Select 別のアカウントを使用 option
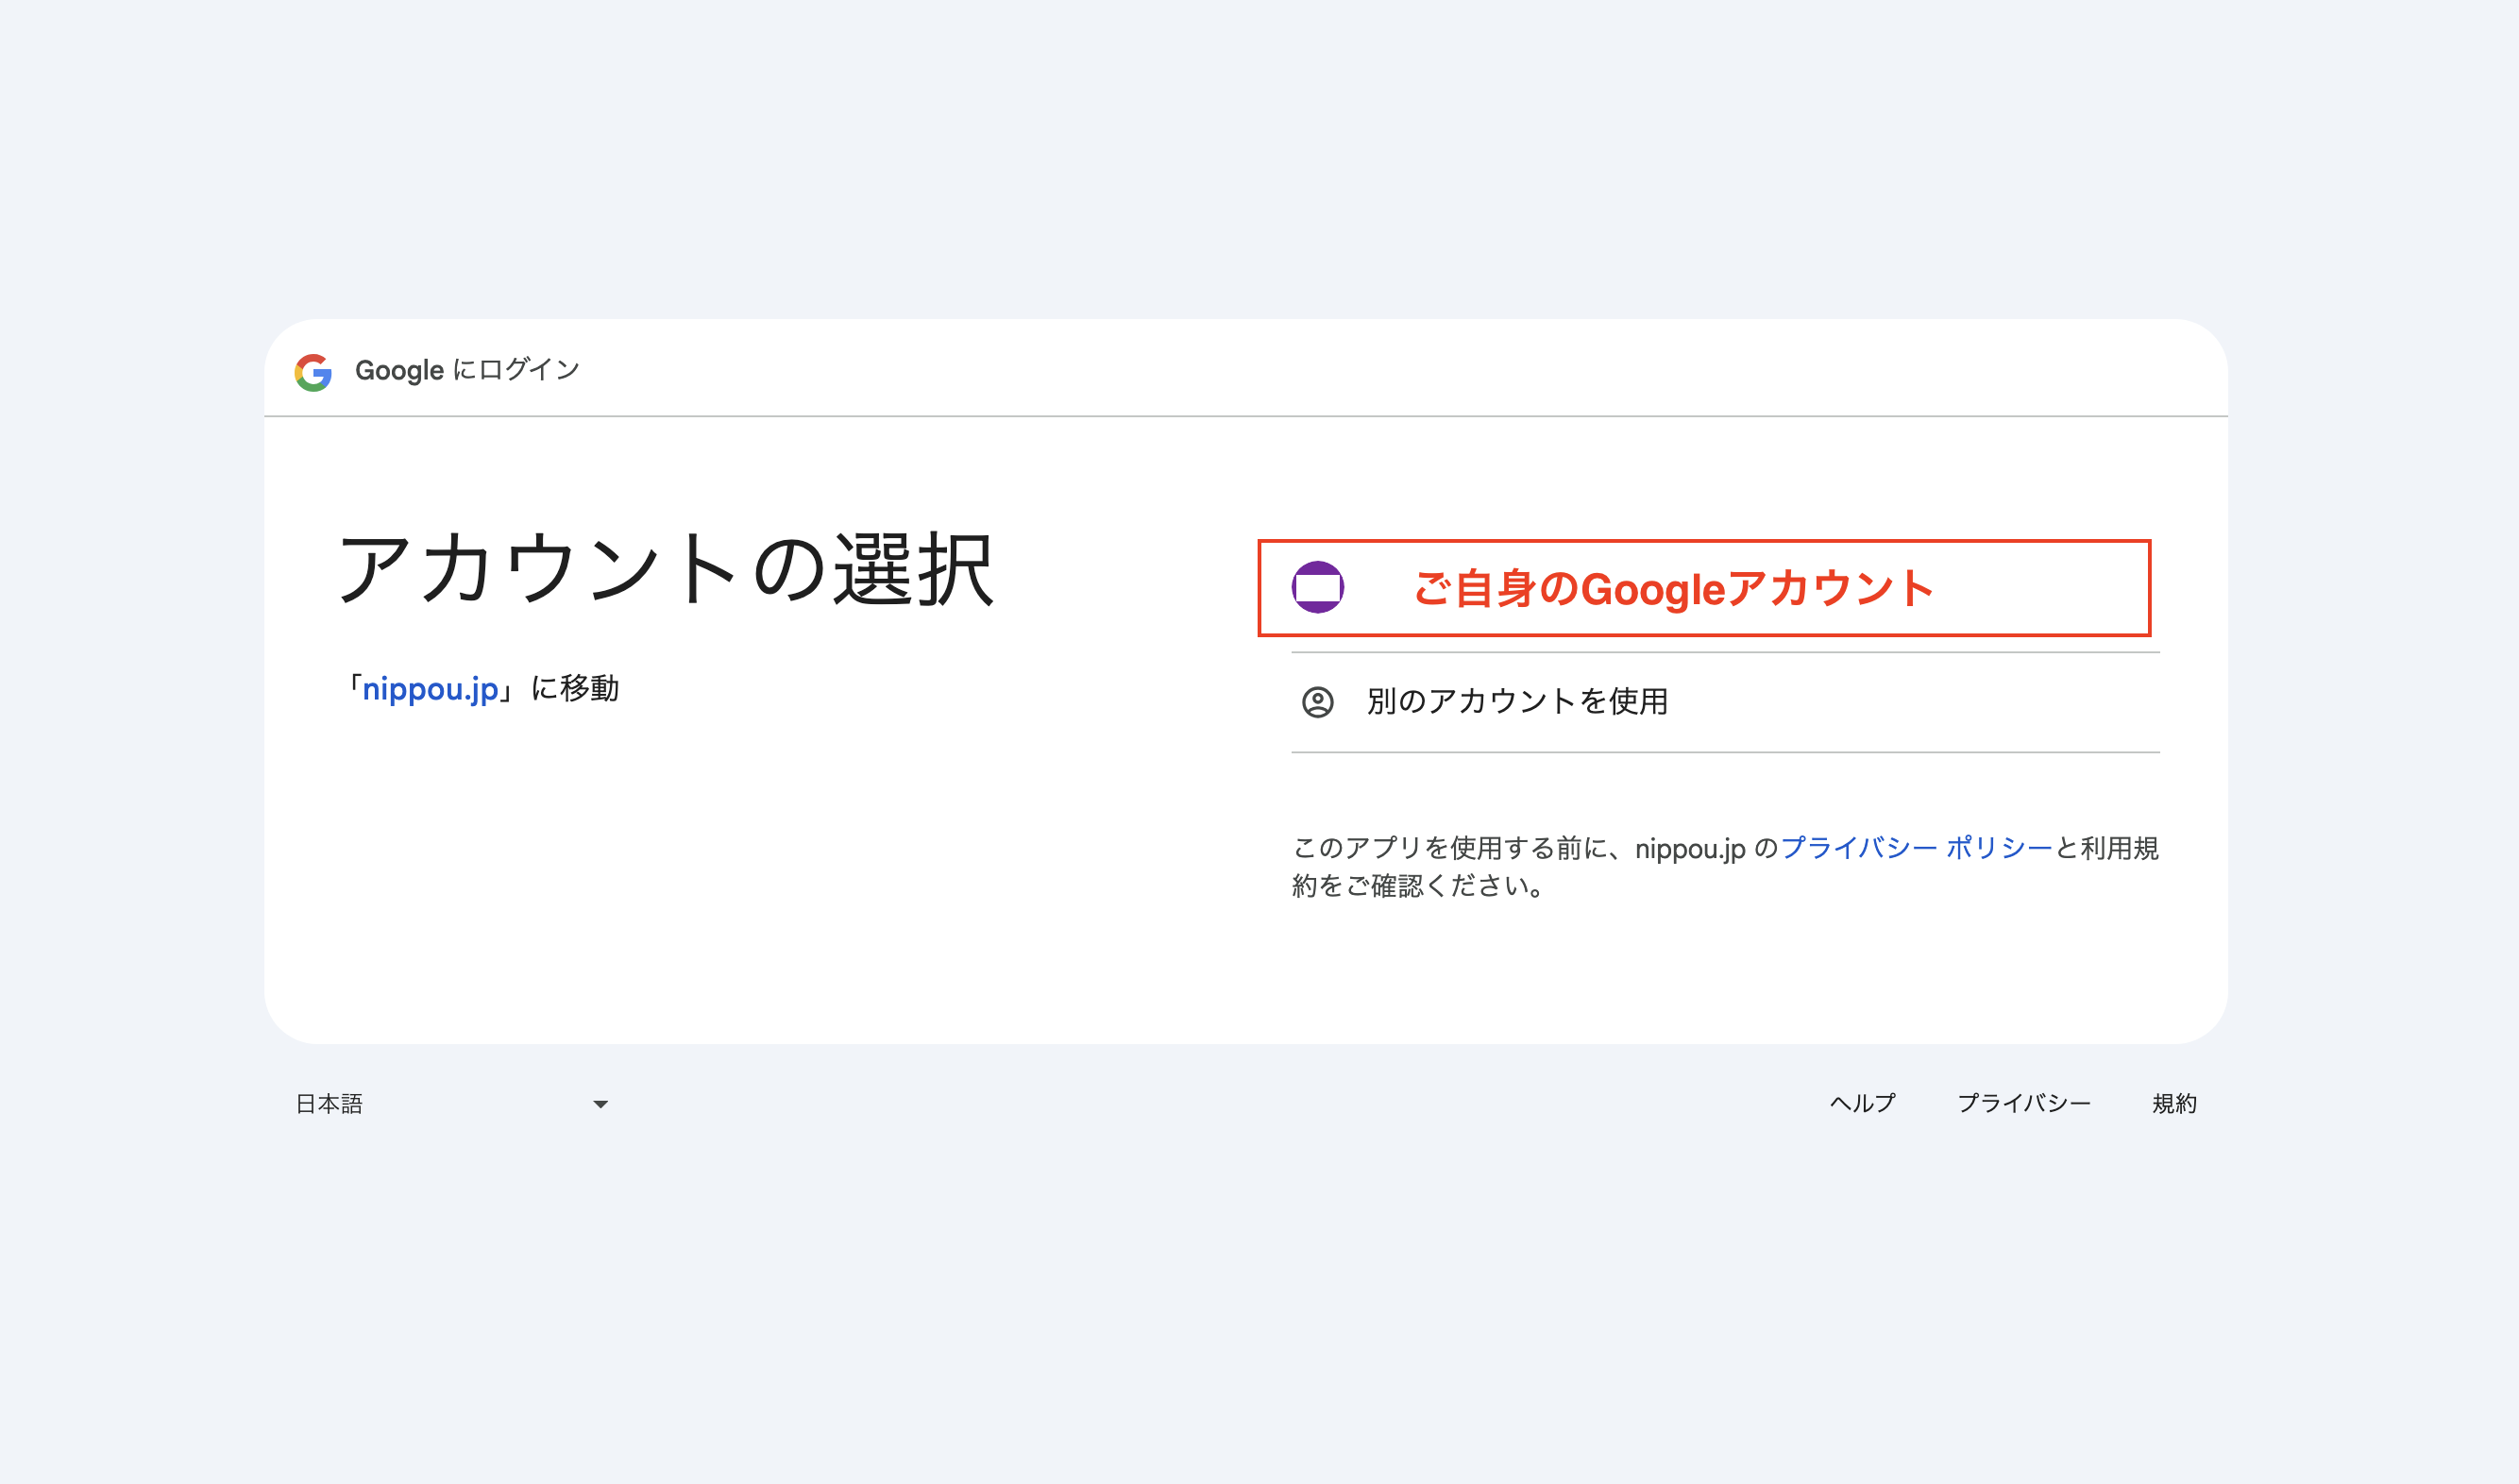Viewport: 2519px width, 1484px height. click(1725, 702)
